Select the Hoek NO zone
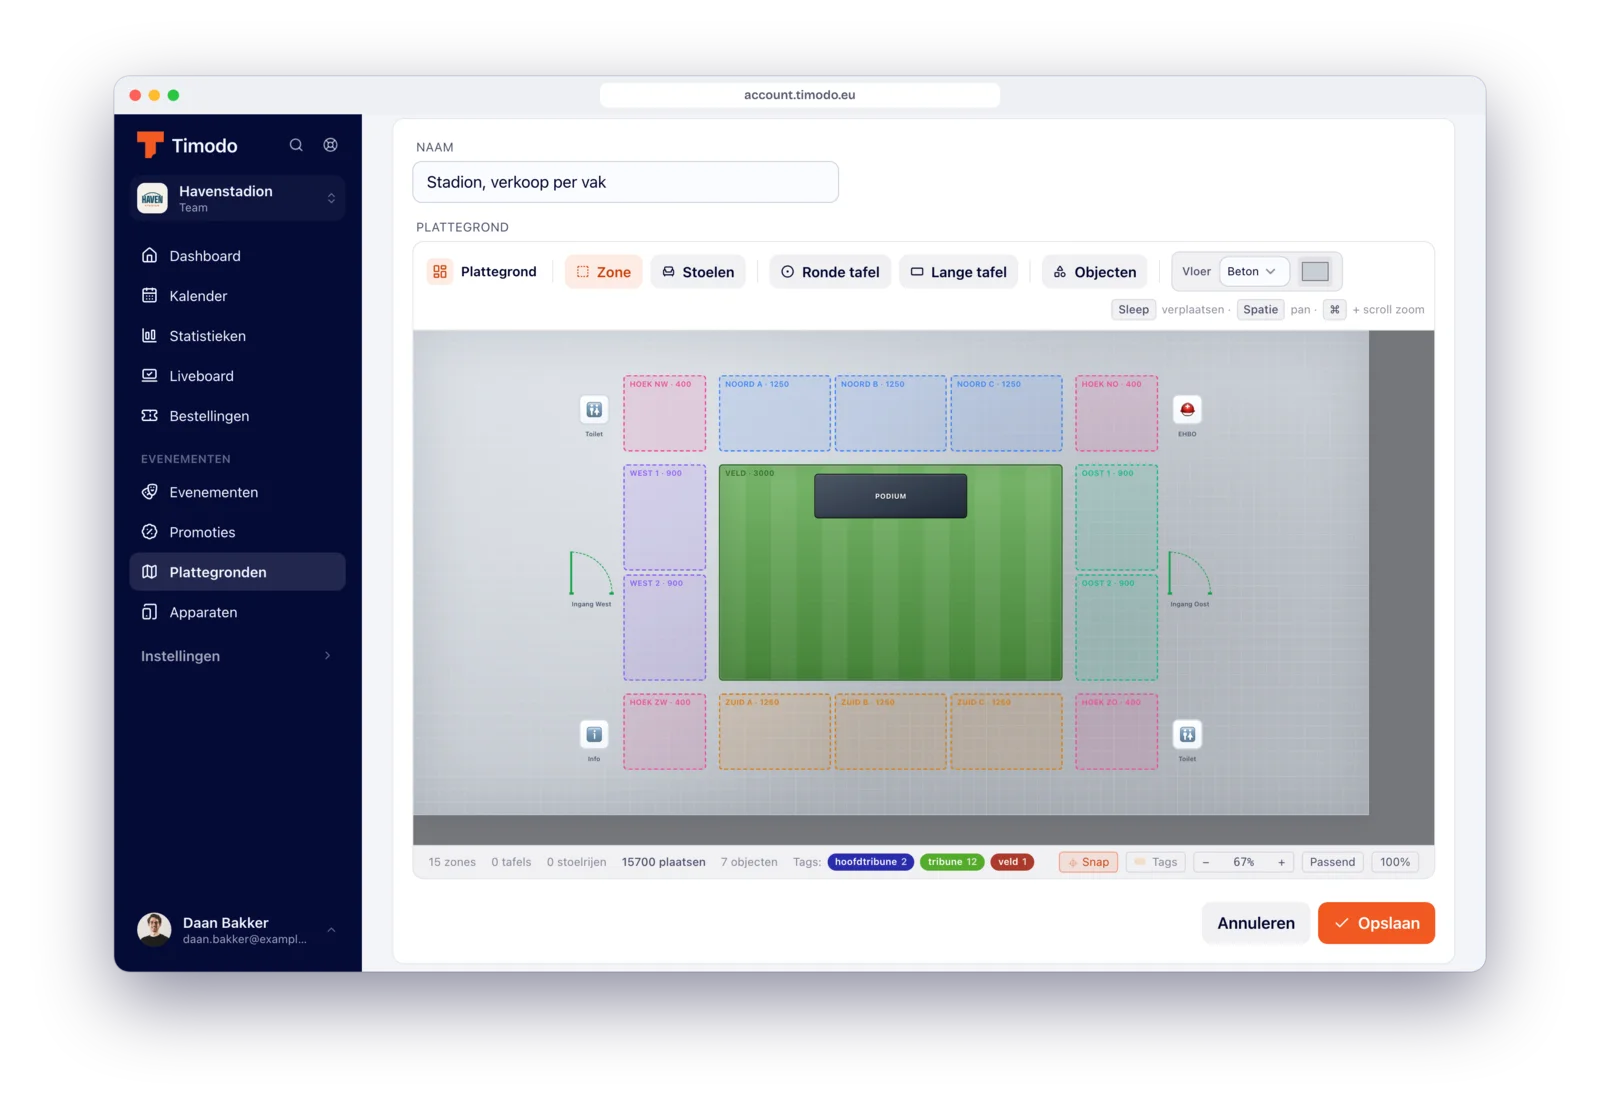 [1117, 414]
